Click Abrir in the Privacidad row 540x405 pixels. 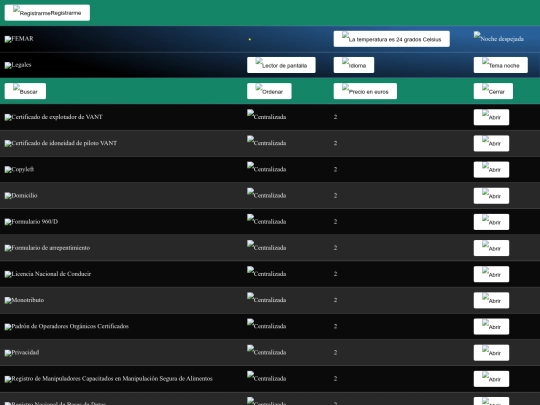[491, 353]
